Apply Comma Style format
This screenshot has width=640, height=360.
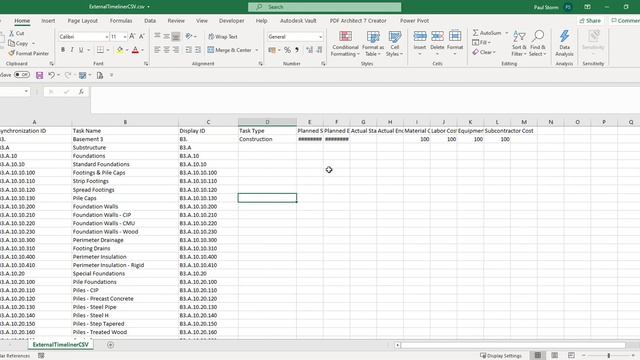[x=297, y=50]
